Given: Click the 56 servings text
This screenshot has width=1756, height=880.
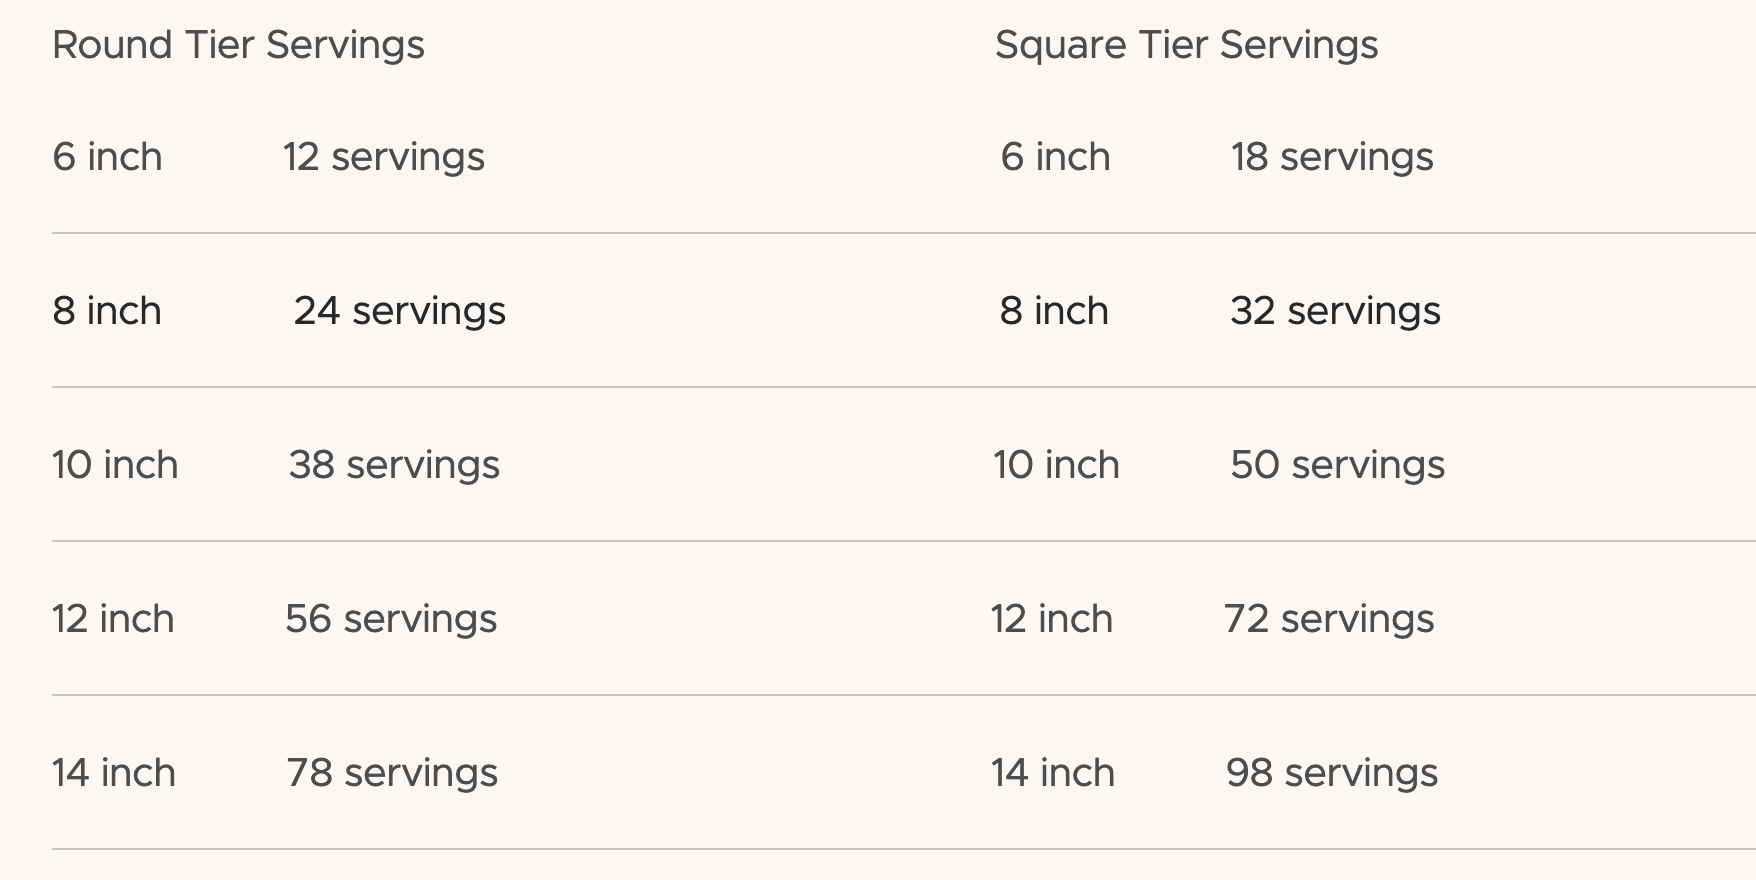Looking at the screenshot, I should (391, 619).
